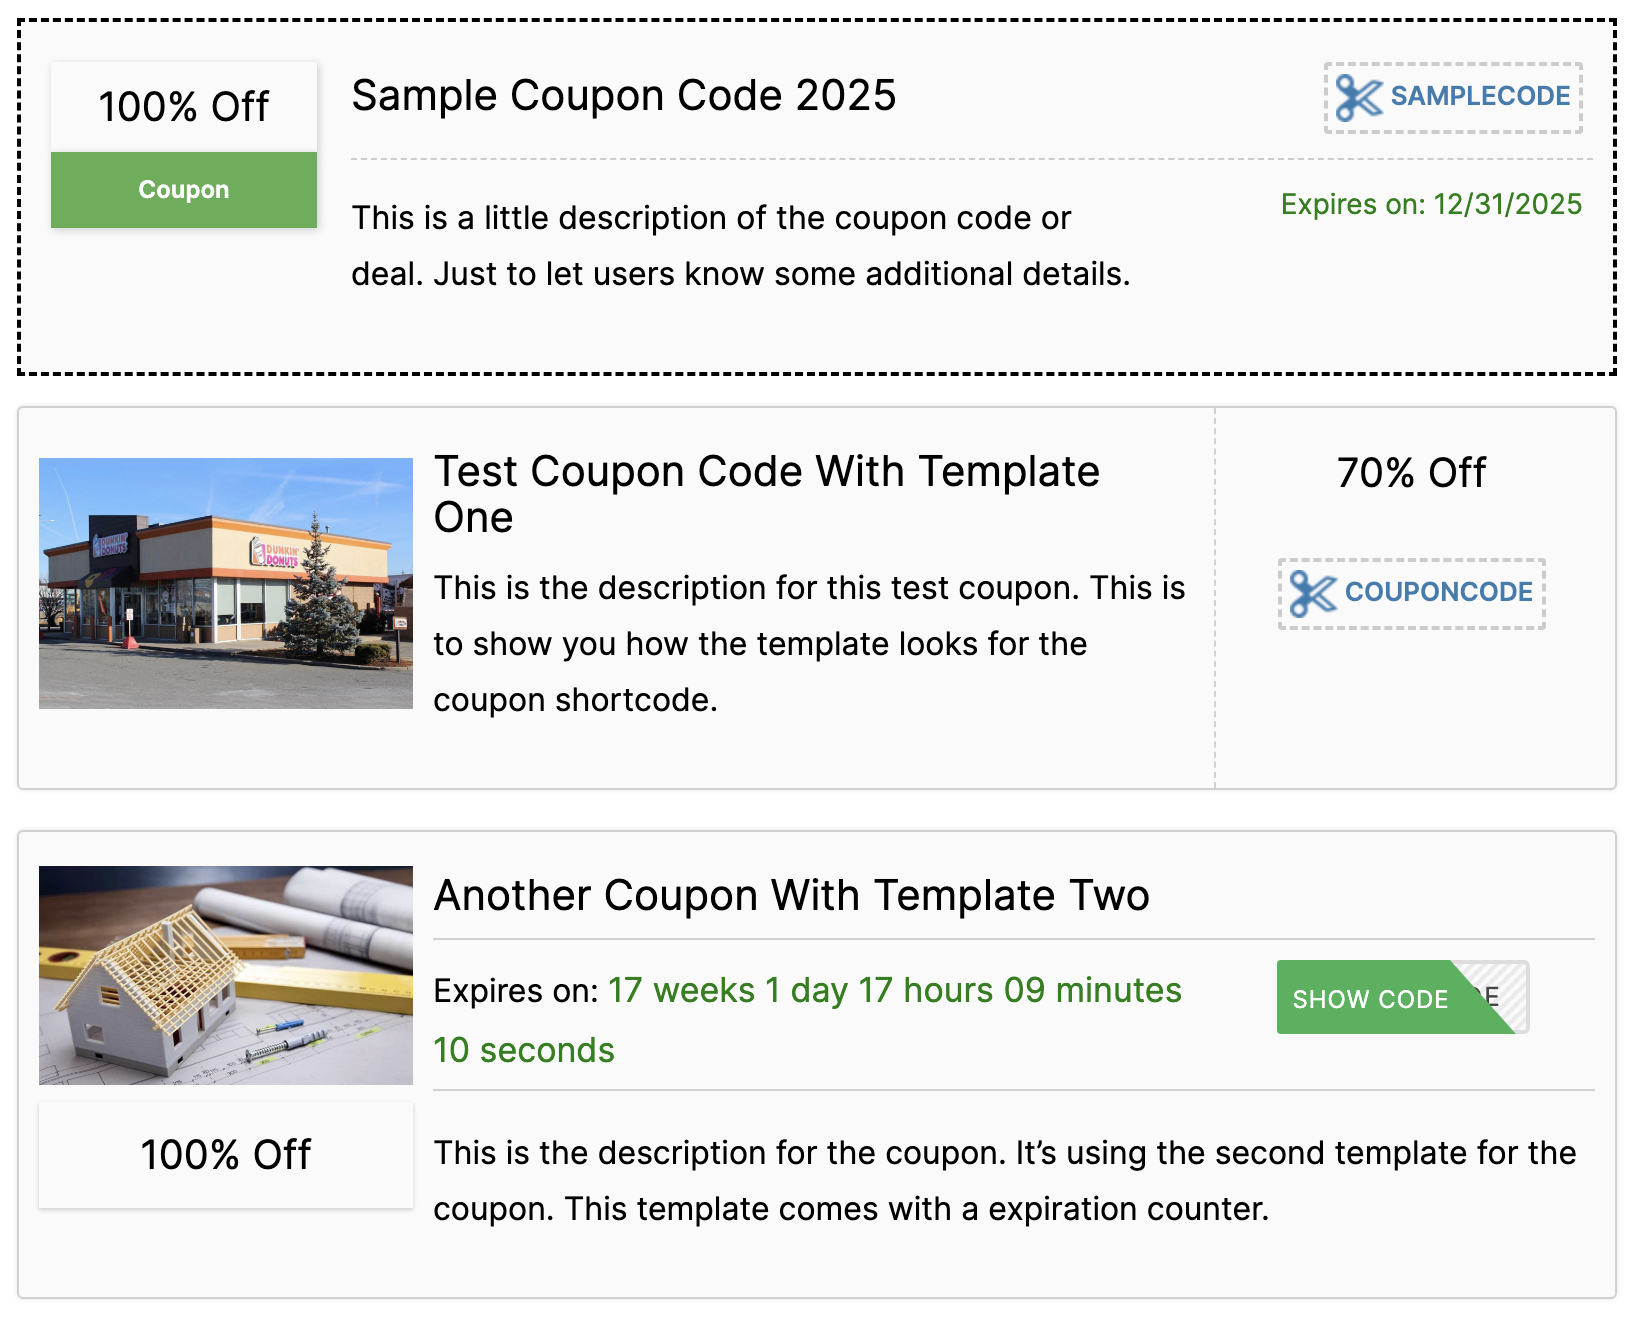Click the test coupon shortcode description text
The height and width of the screenshot is (1318, 1636).
(809, 644)
